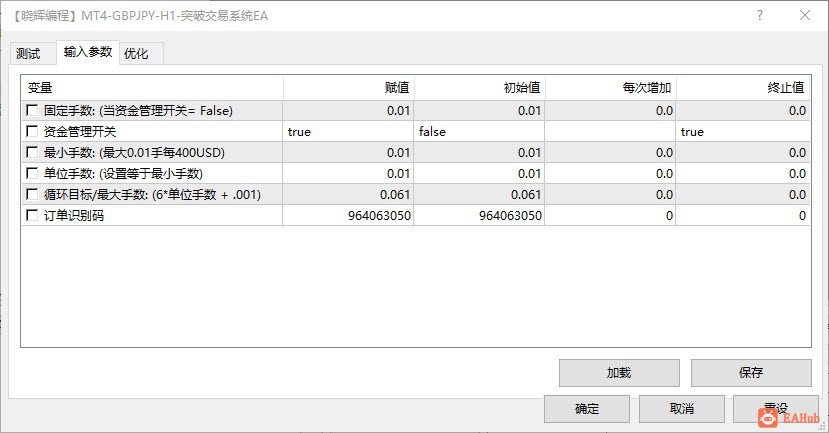Select the 单位手数 variable label
This screenshot has width=829, height=433.
(123, 173)
